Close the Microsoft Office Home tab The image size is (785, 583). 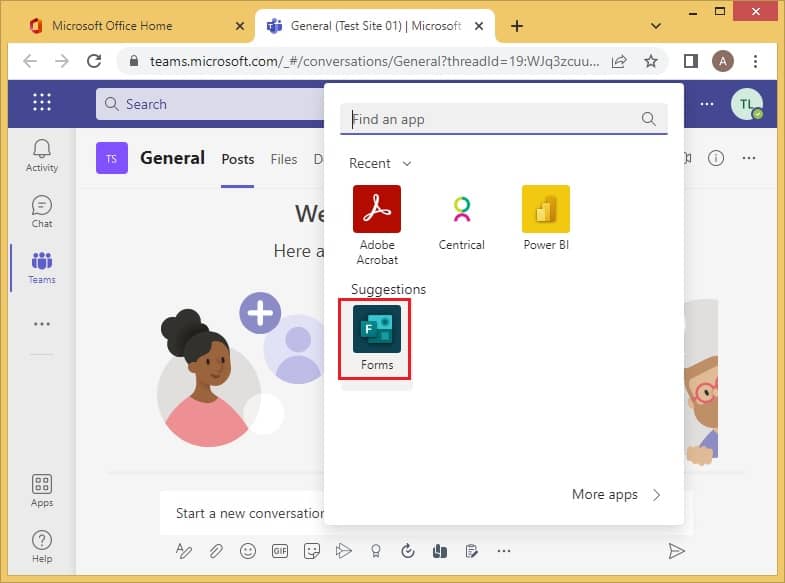(240, 26)
